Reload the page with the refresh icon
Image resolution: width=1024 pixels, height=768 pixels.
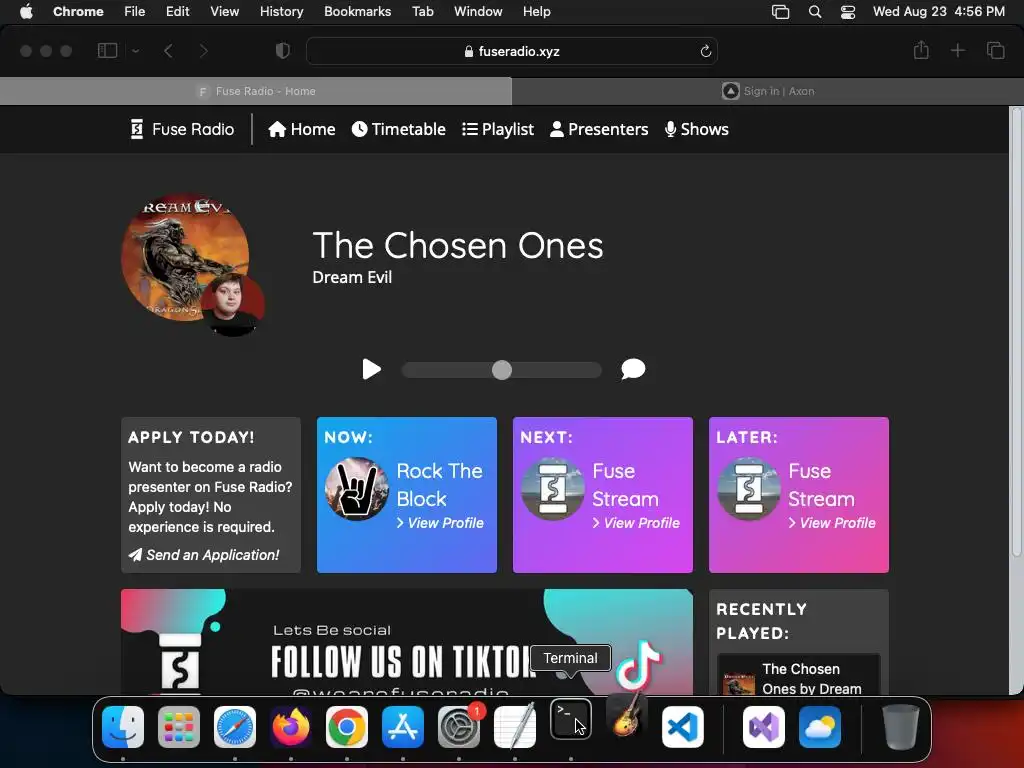point(705,51)
